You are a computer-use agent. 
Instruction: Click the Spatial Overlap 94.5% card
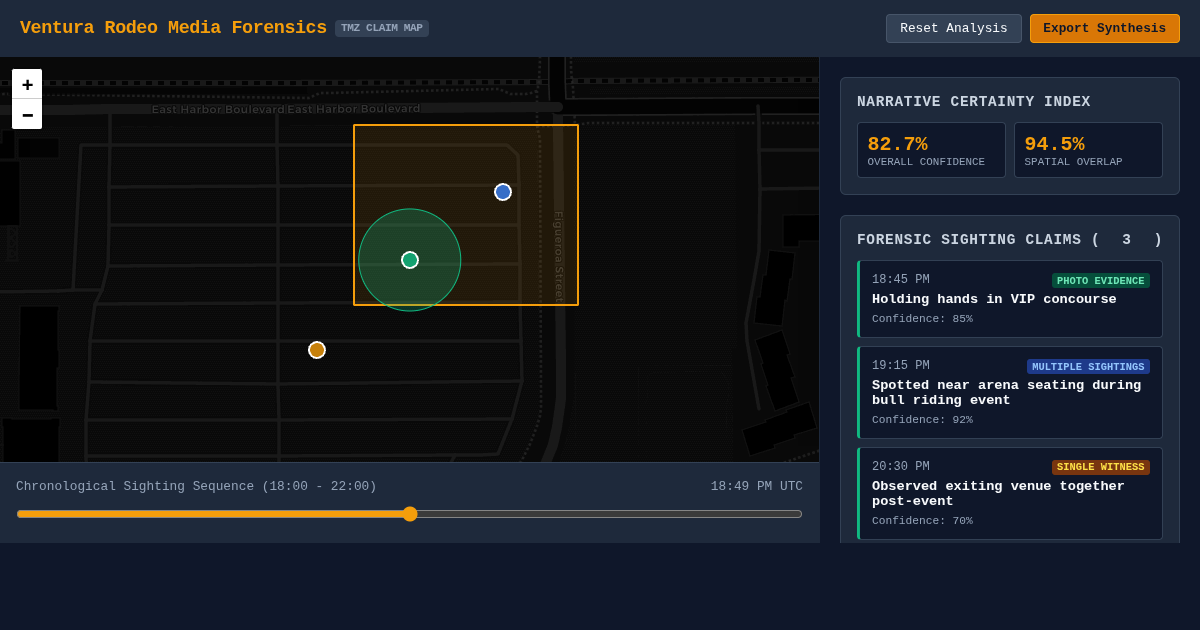1088,150
